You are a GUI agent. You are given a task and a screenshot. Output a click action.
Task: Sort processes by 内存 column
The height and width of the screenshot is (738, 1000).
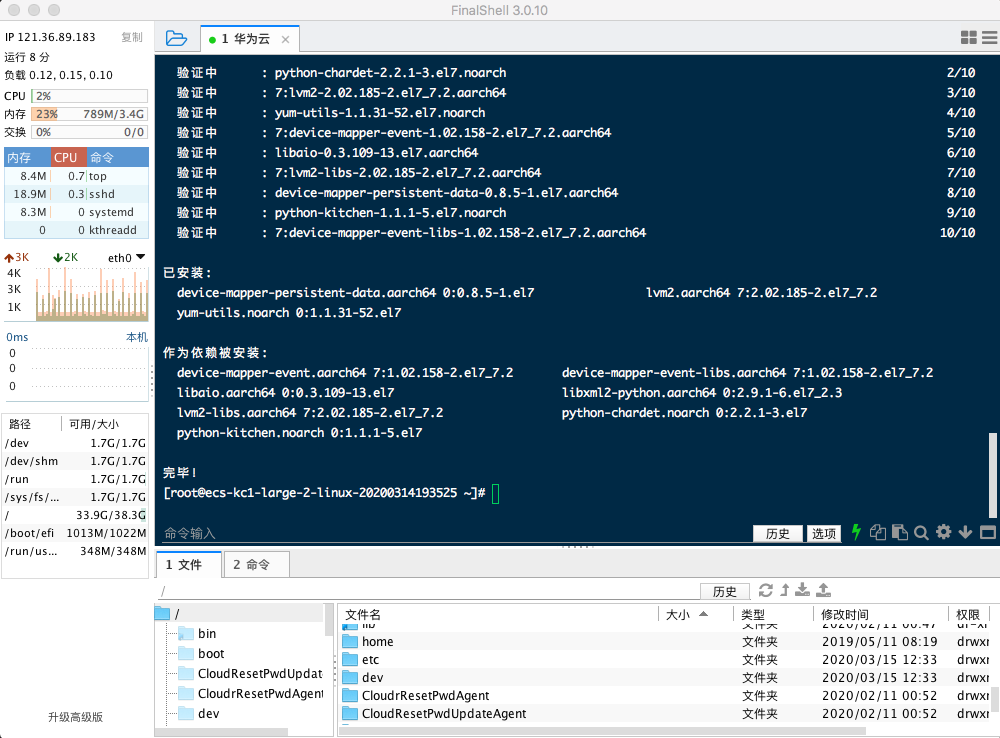coord(27,157)
